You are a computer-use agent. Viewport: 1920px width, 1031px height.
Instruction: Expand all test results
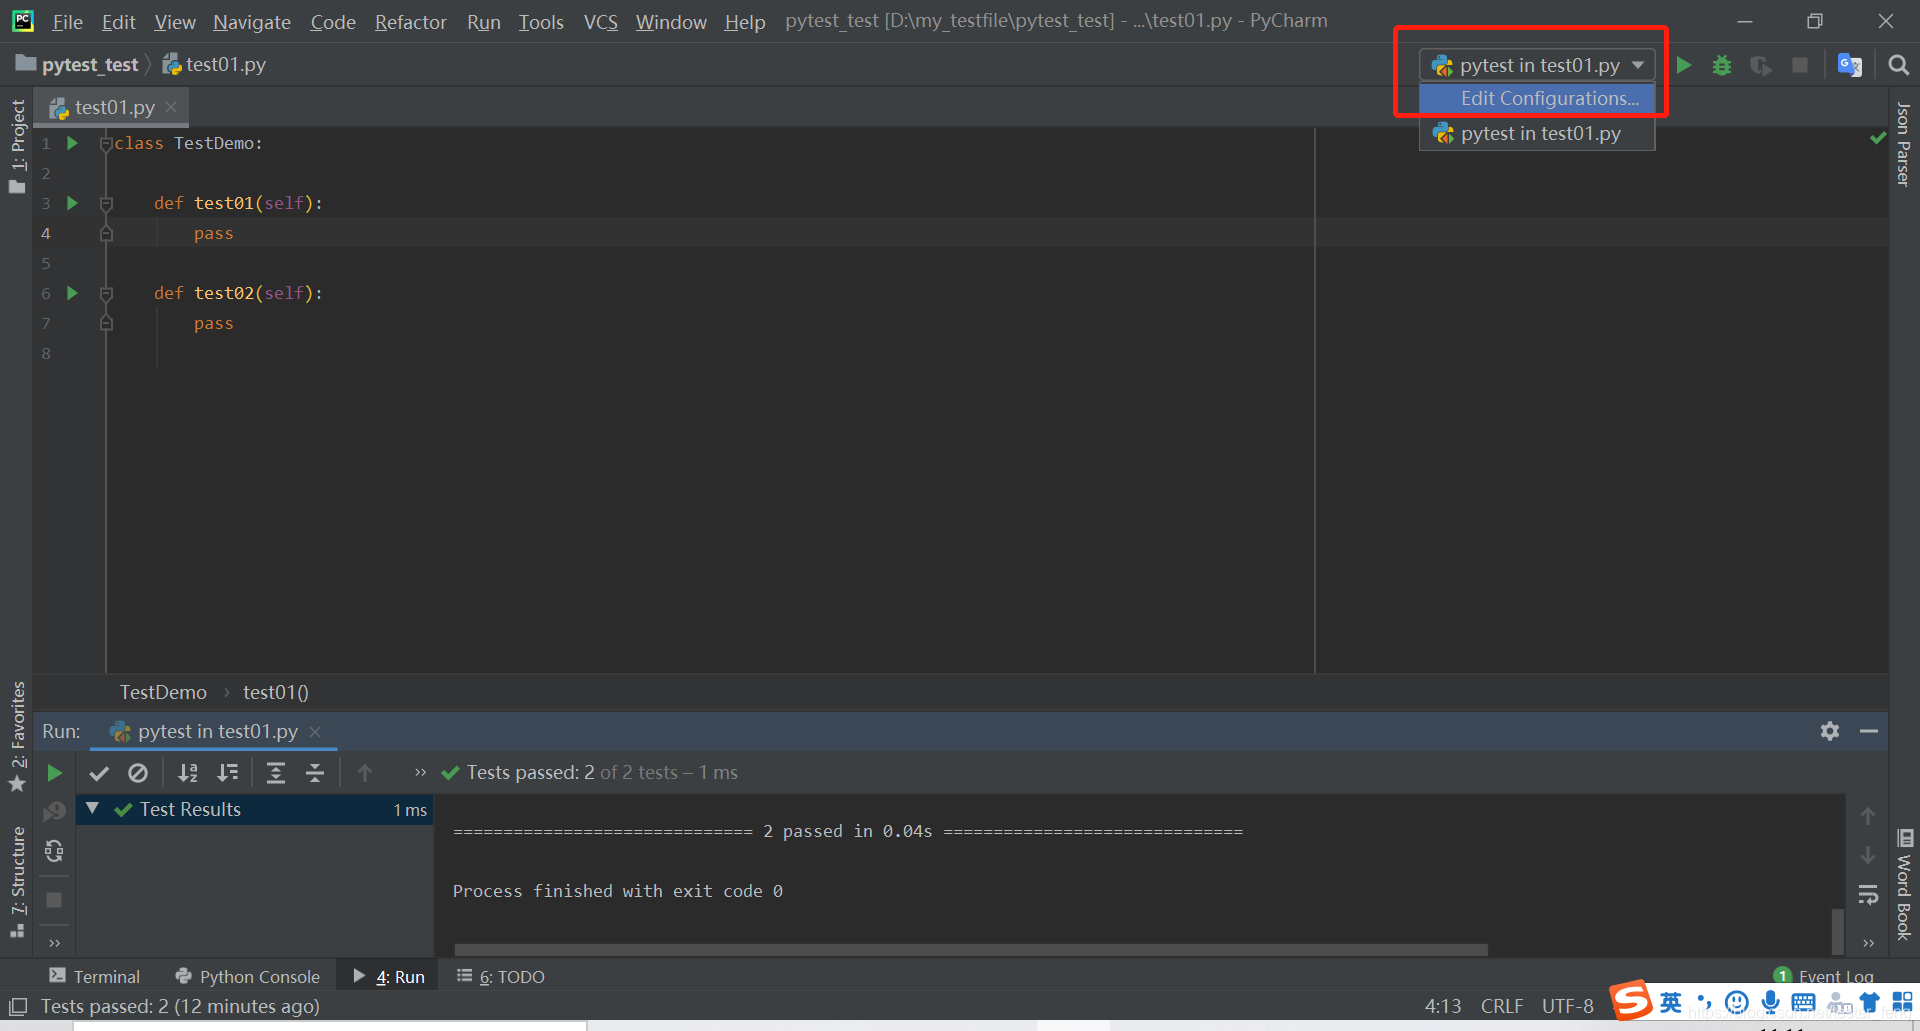pyautogui.click(x=276, y=773)
